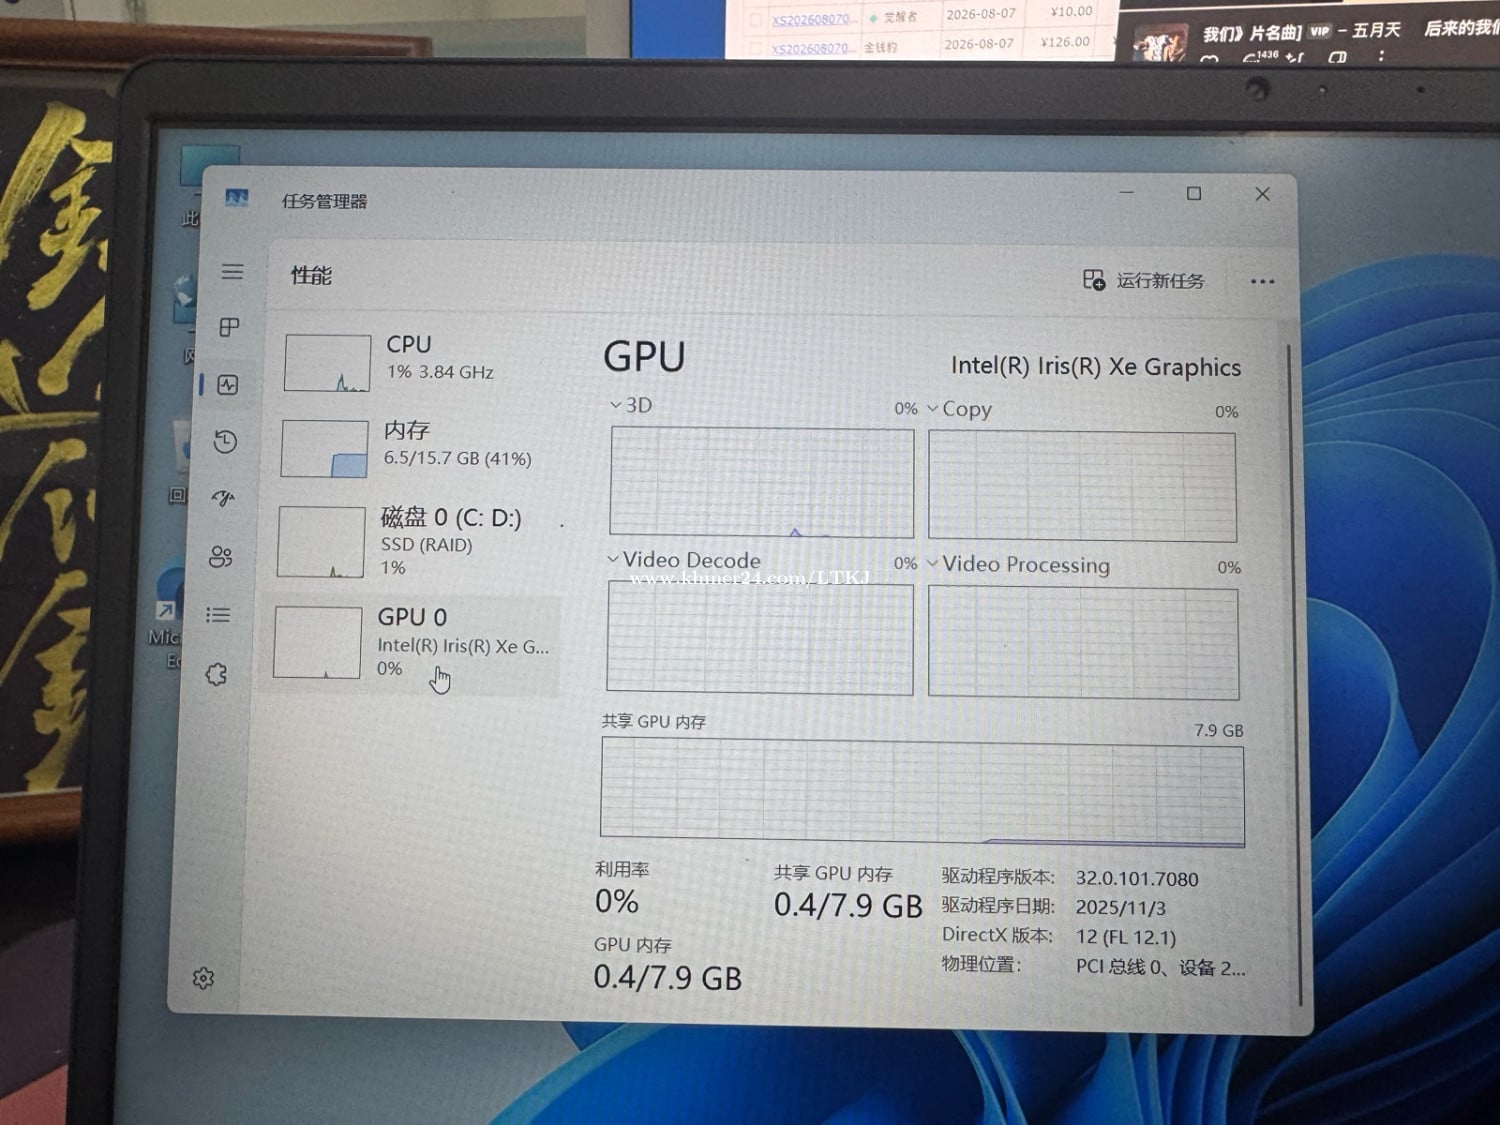This screenshot has height=1125, width=1500.
Task: Click the Task Manager app icon in title bar
Action: (x=237, y=198)
